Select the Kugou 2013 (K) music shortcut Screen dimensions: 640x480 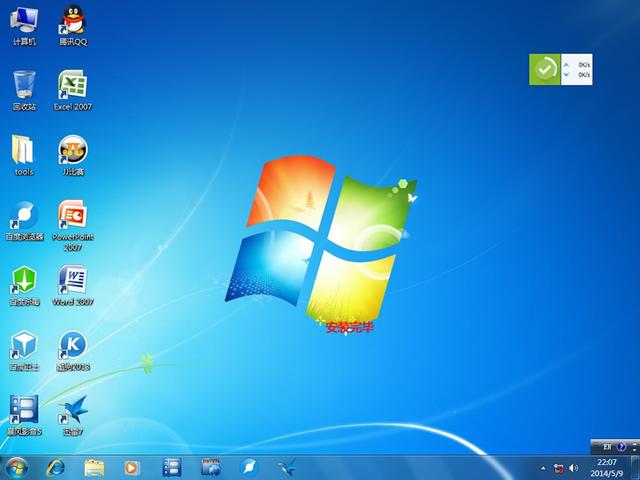click(73, 351)
